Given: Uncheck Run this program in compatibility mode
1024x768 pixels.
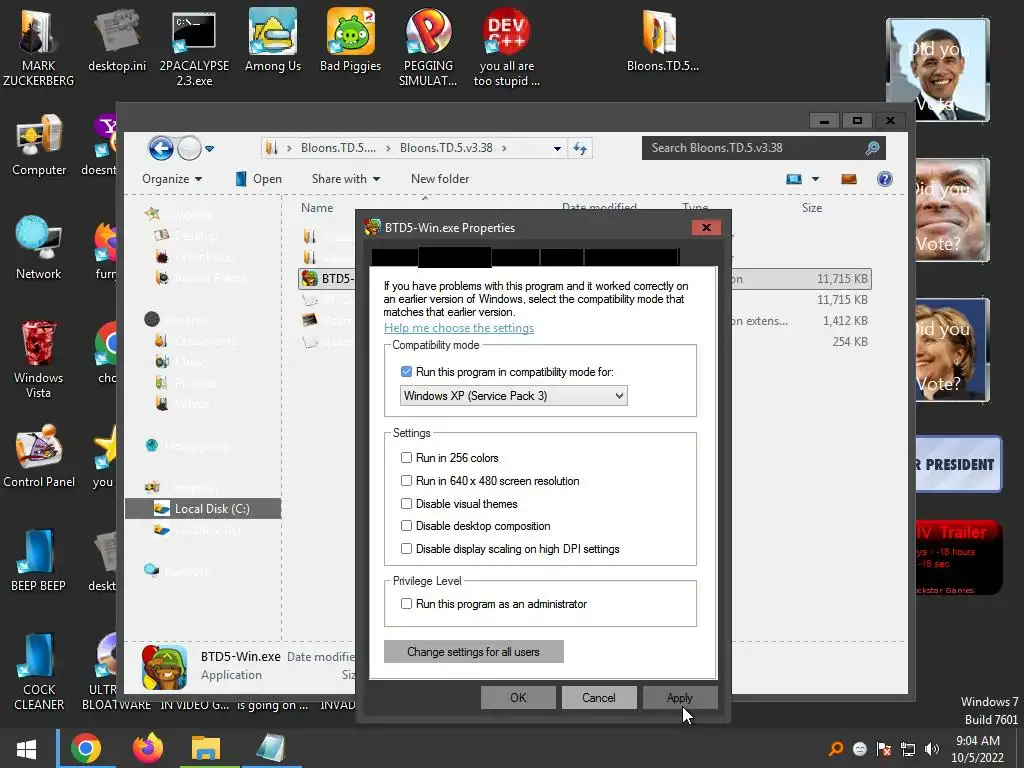Looking at the screenshot, I should (406, 372).
